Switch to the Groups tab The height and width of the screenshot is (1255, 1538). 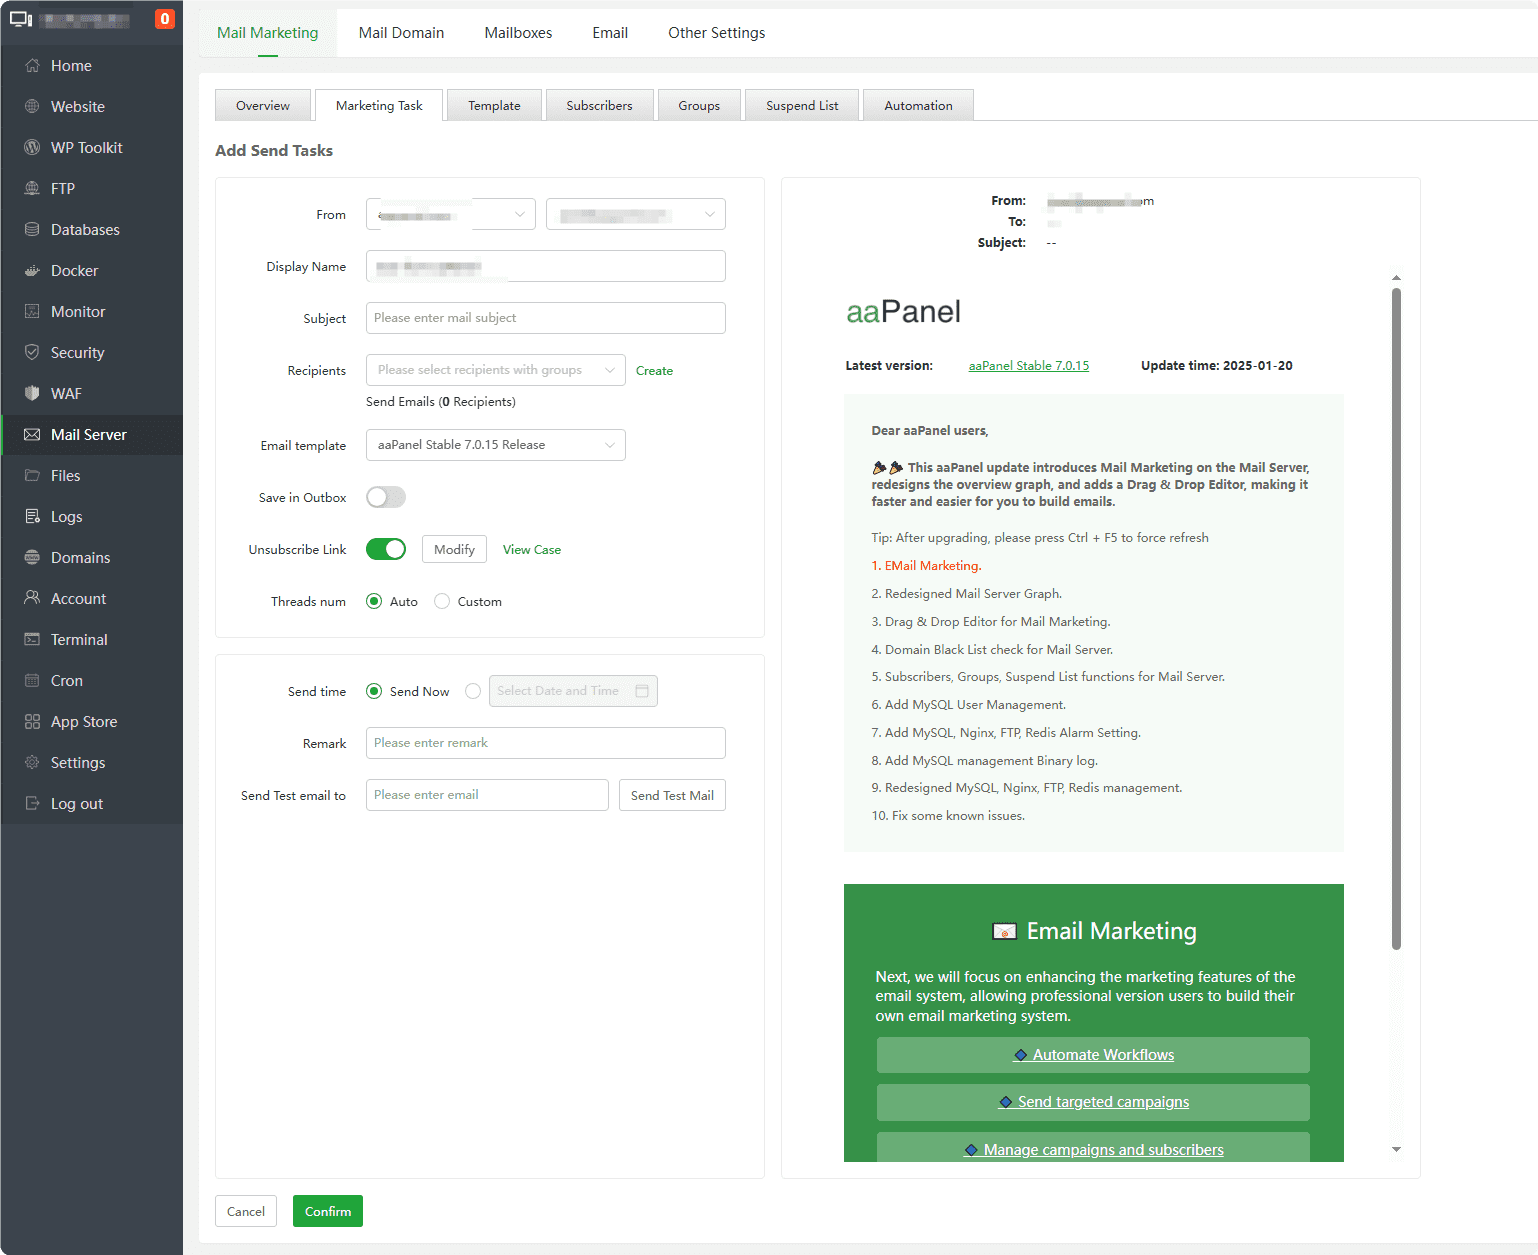coord(699,105)
